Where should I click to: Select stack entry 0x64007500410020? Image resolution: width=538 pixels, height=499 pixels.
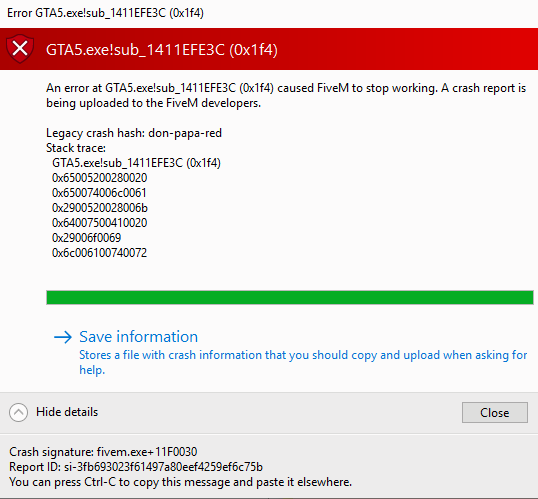[x=100, y=223]
